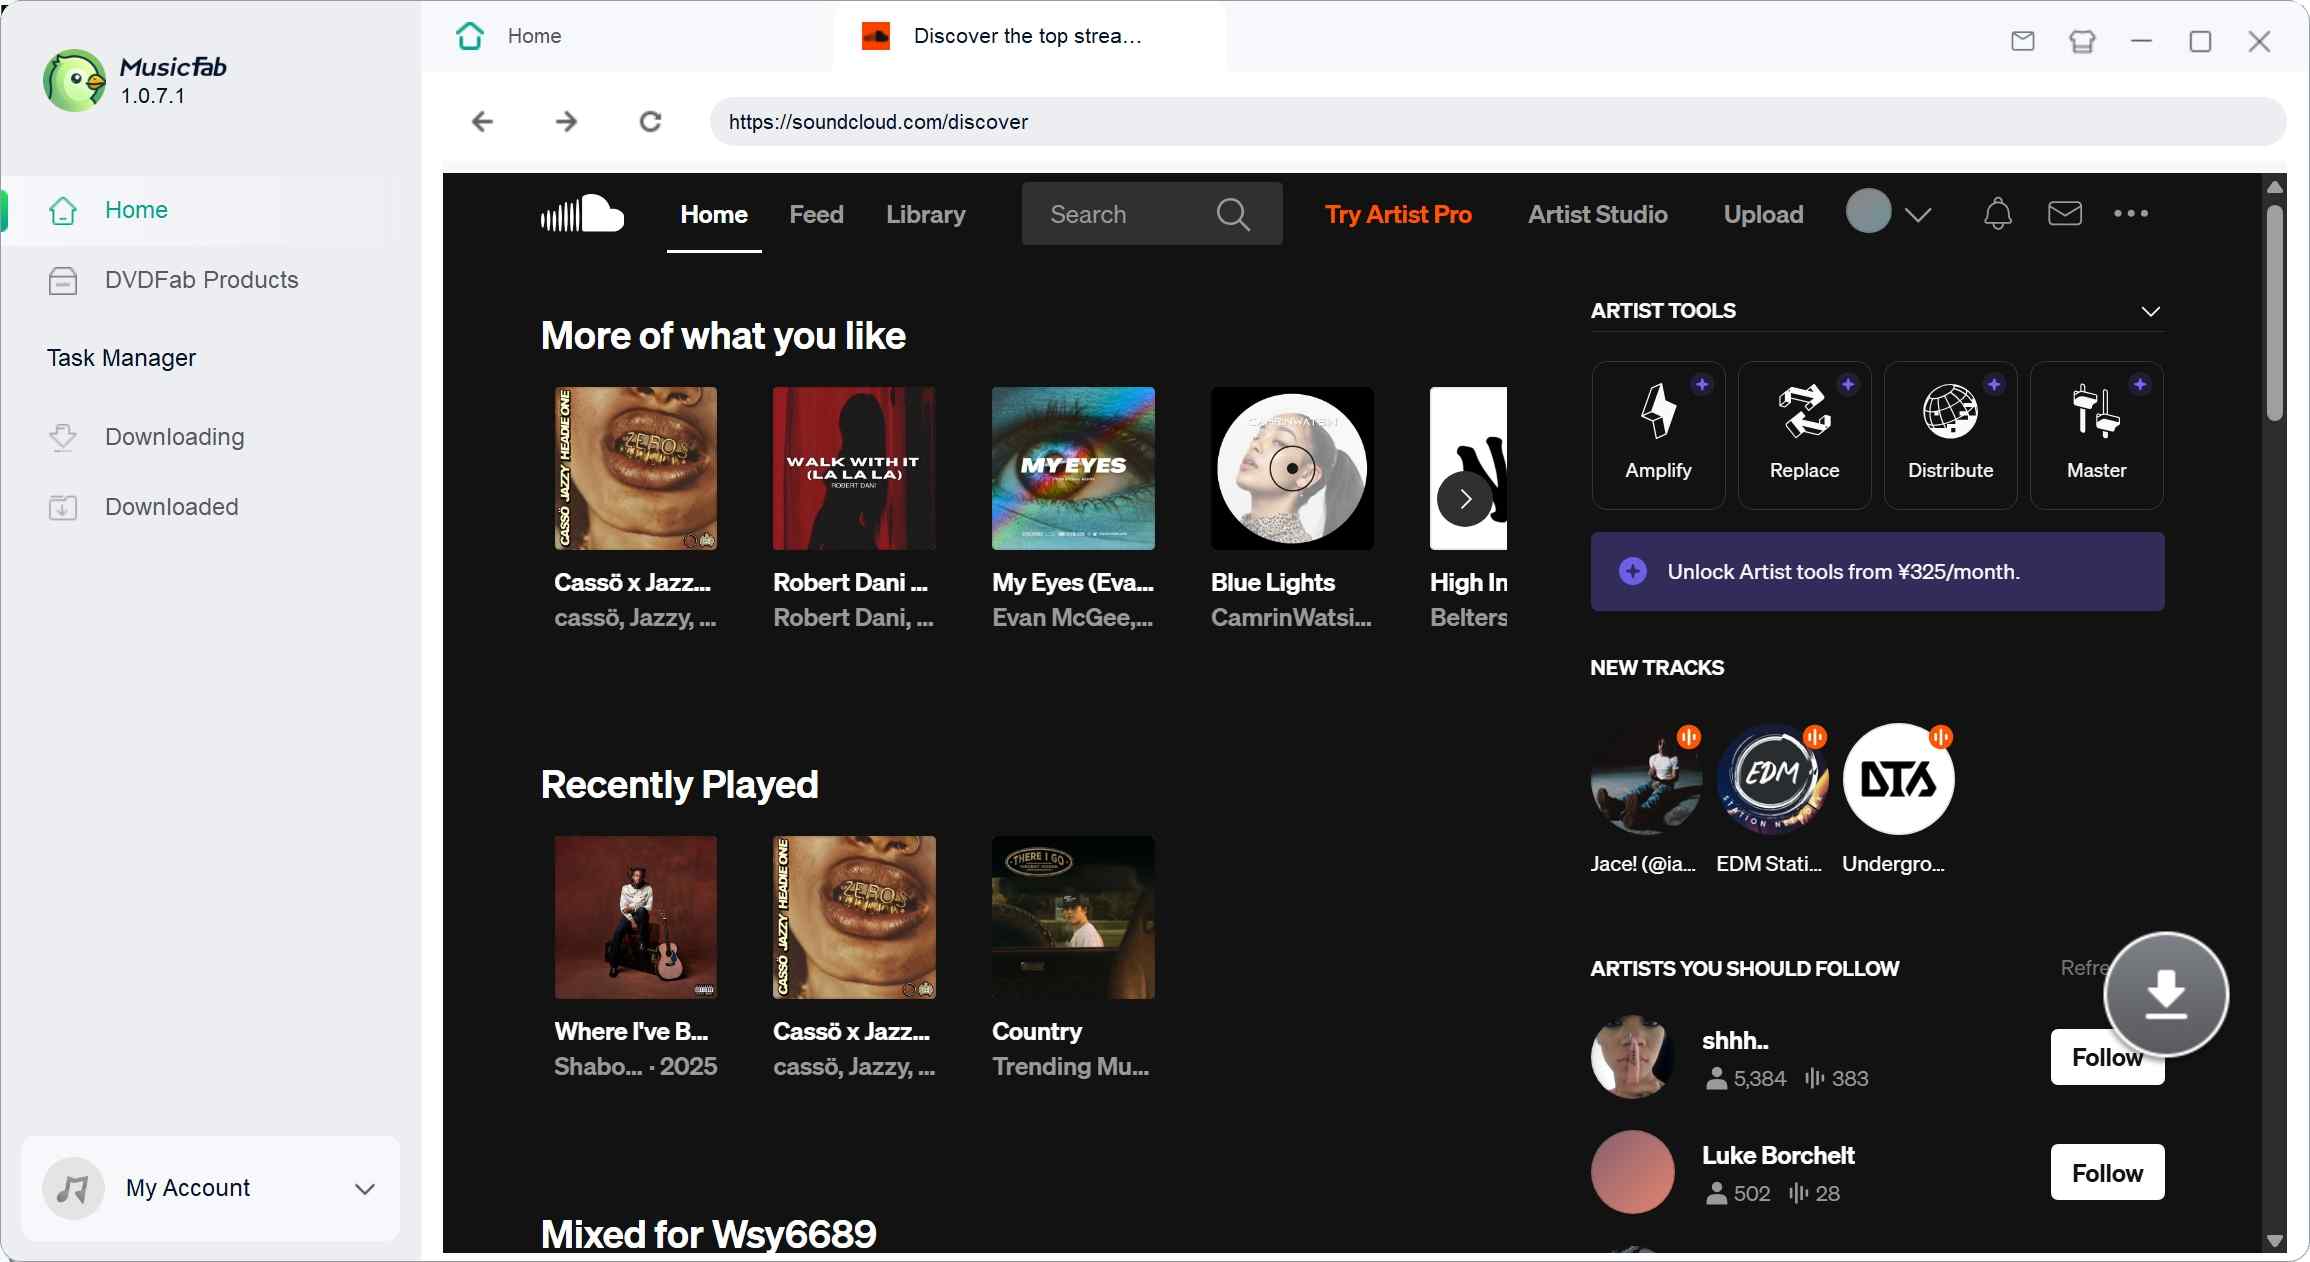Screen dimensions: 2310x1262
Task: Show the Downloading task list
Action: pyautogui.click(x=210, y=437)
